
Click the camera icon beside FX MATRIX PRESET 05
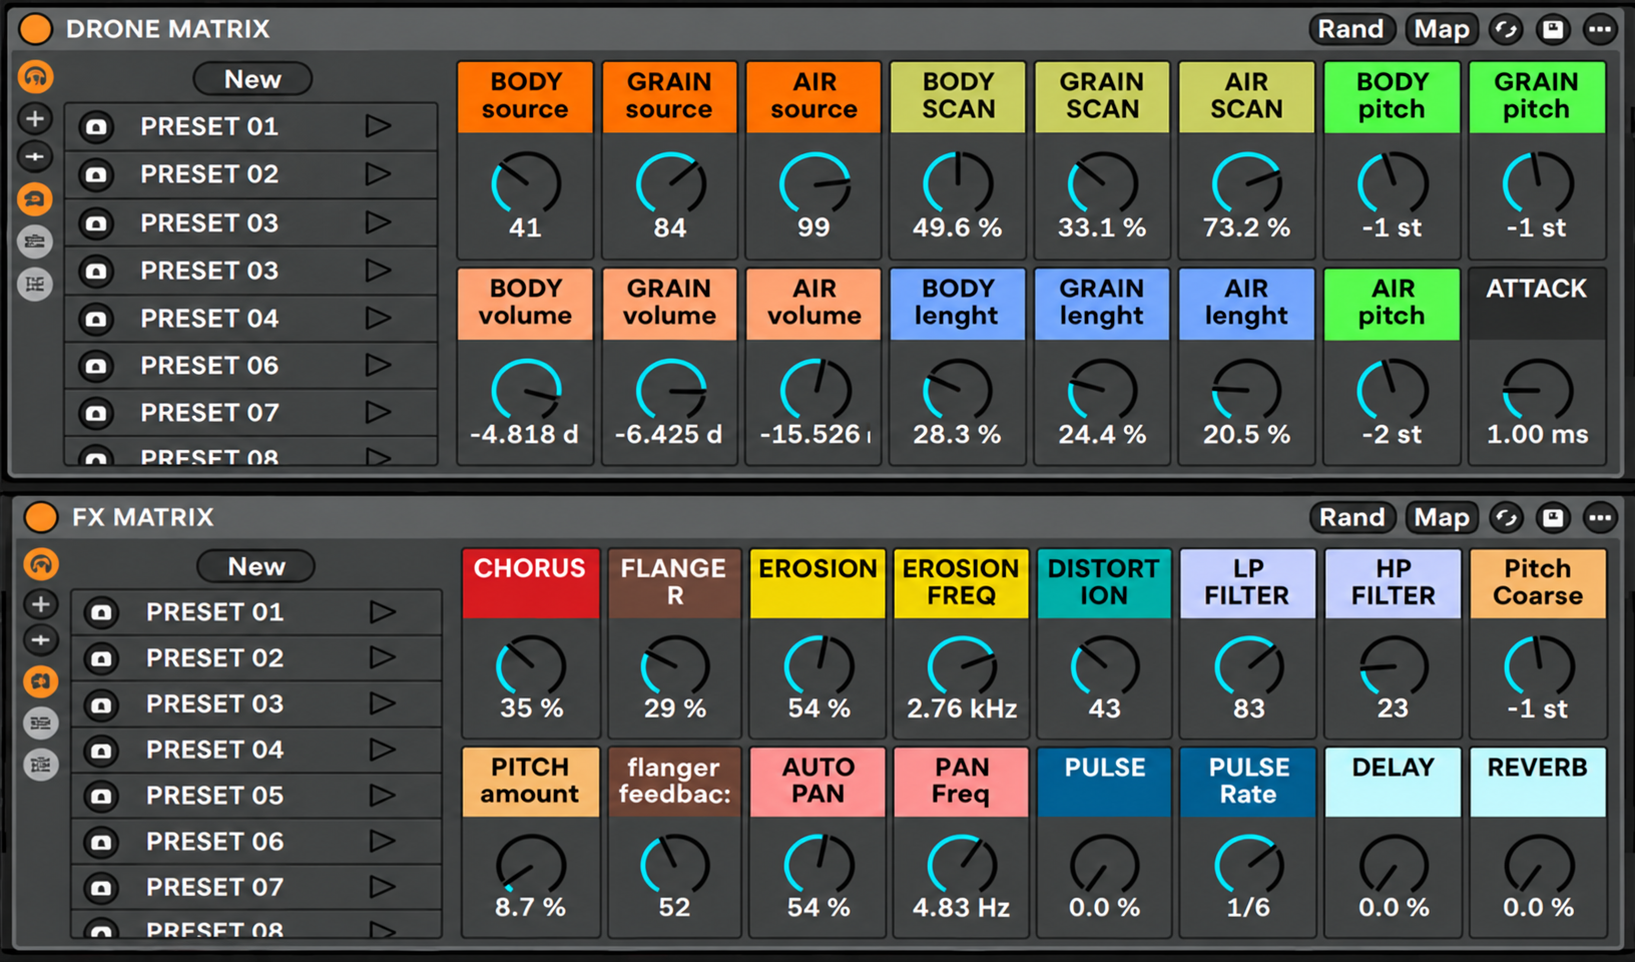point(101,796)
